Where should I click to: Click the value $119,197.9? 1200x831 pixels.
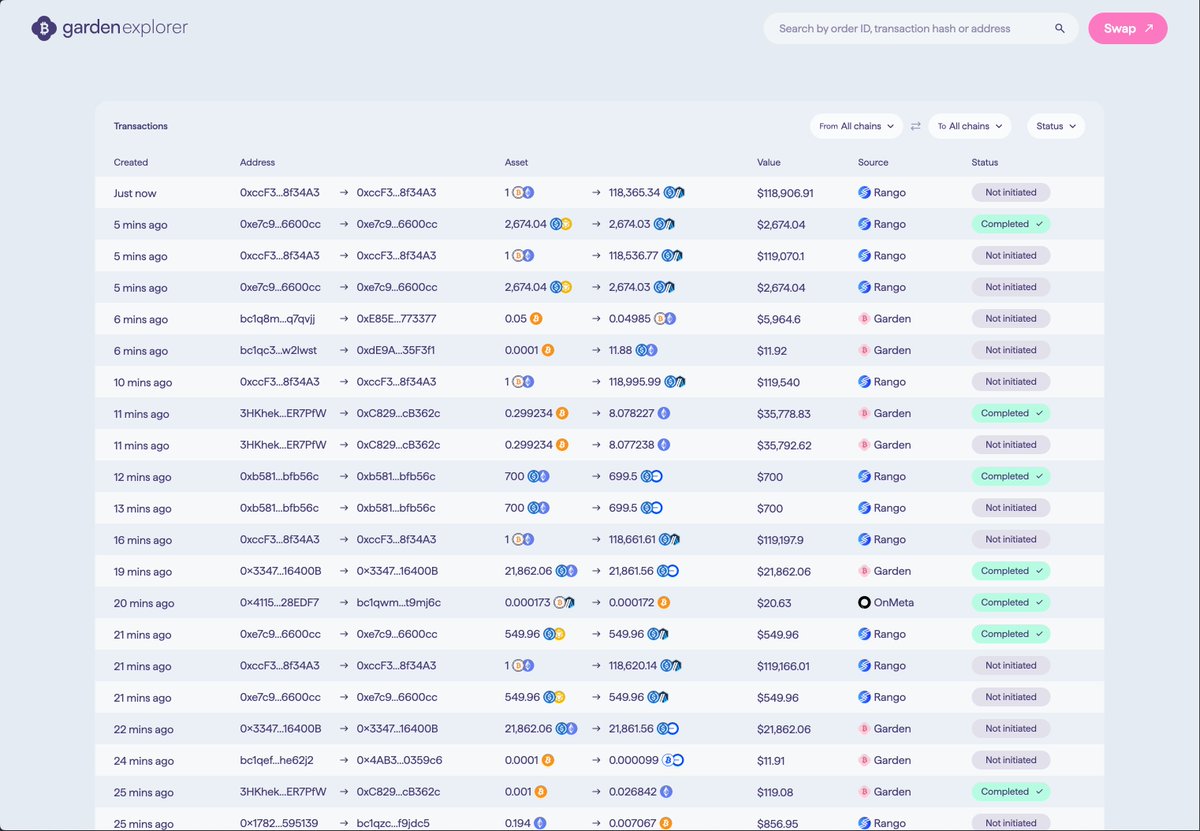coord(780,540)
